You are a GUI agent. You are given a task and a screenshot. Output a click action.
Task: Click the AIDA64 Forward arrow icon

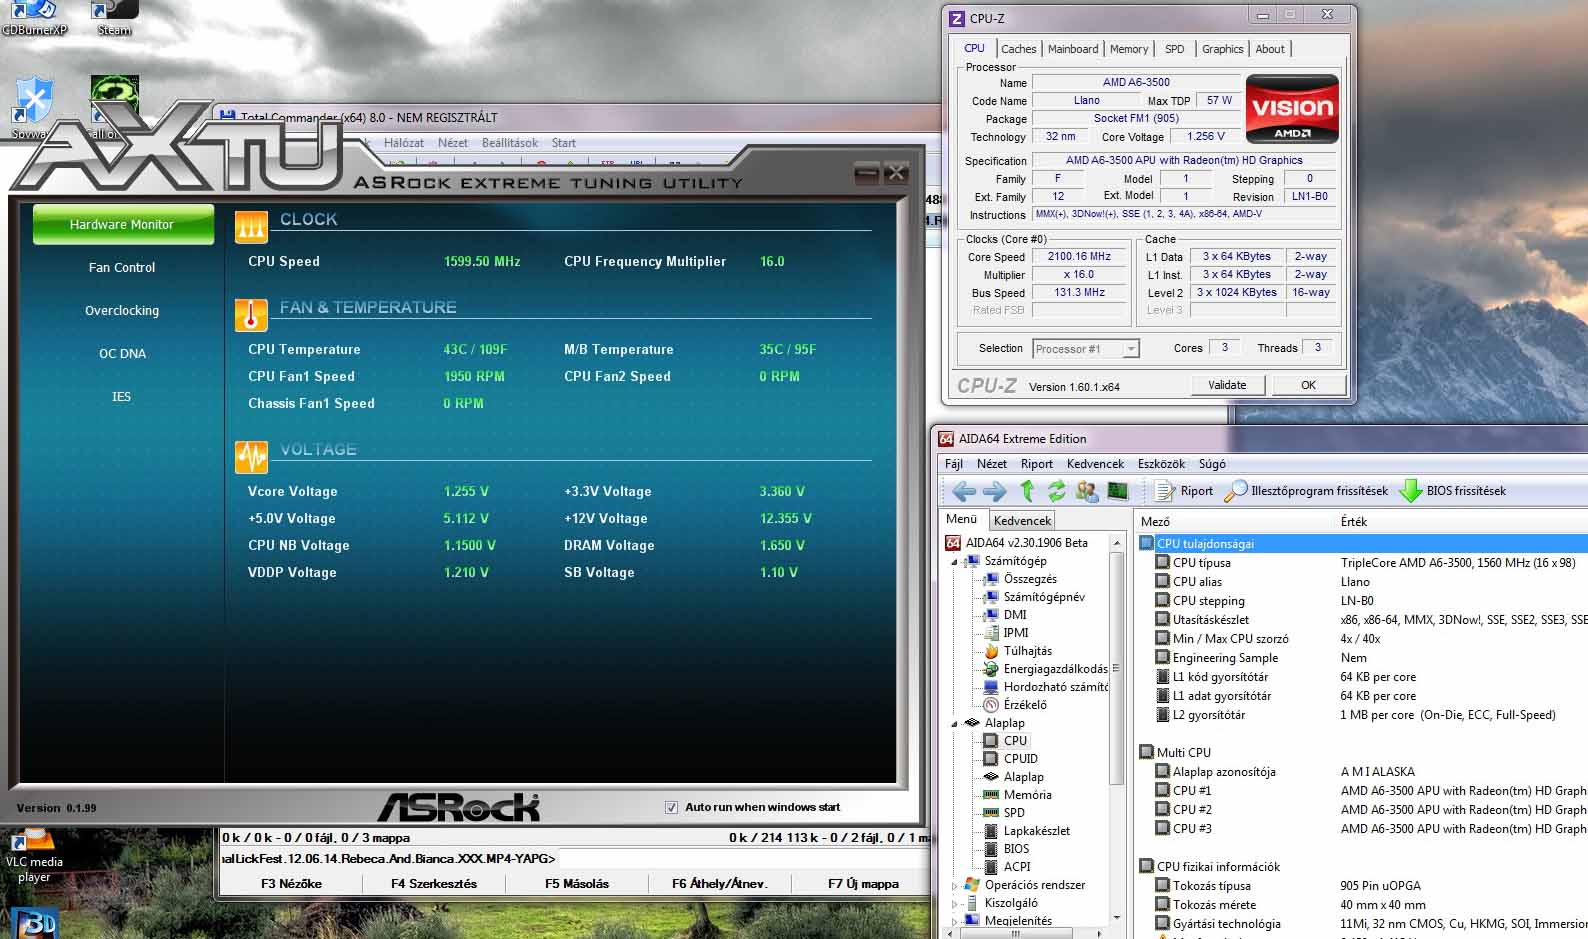[995, 491]
